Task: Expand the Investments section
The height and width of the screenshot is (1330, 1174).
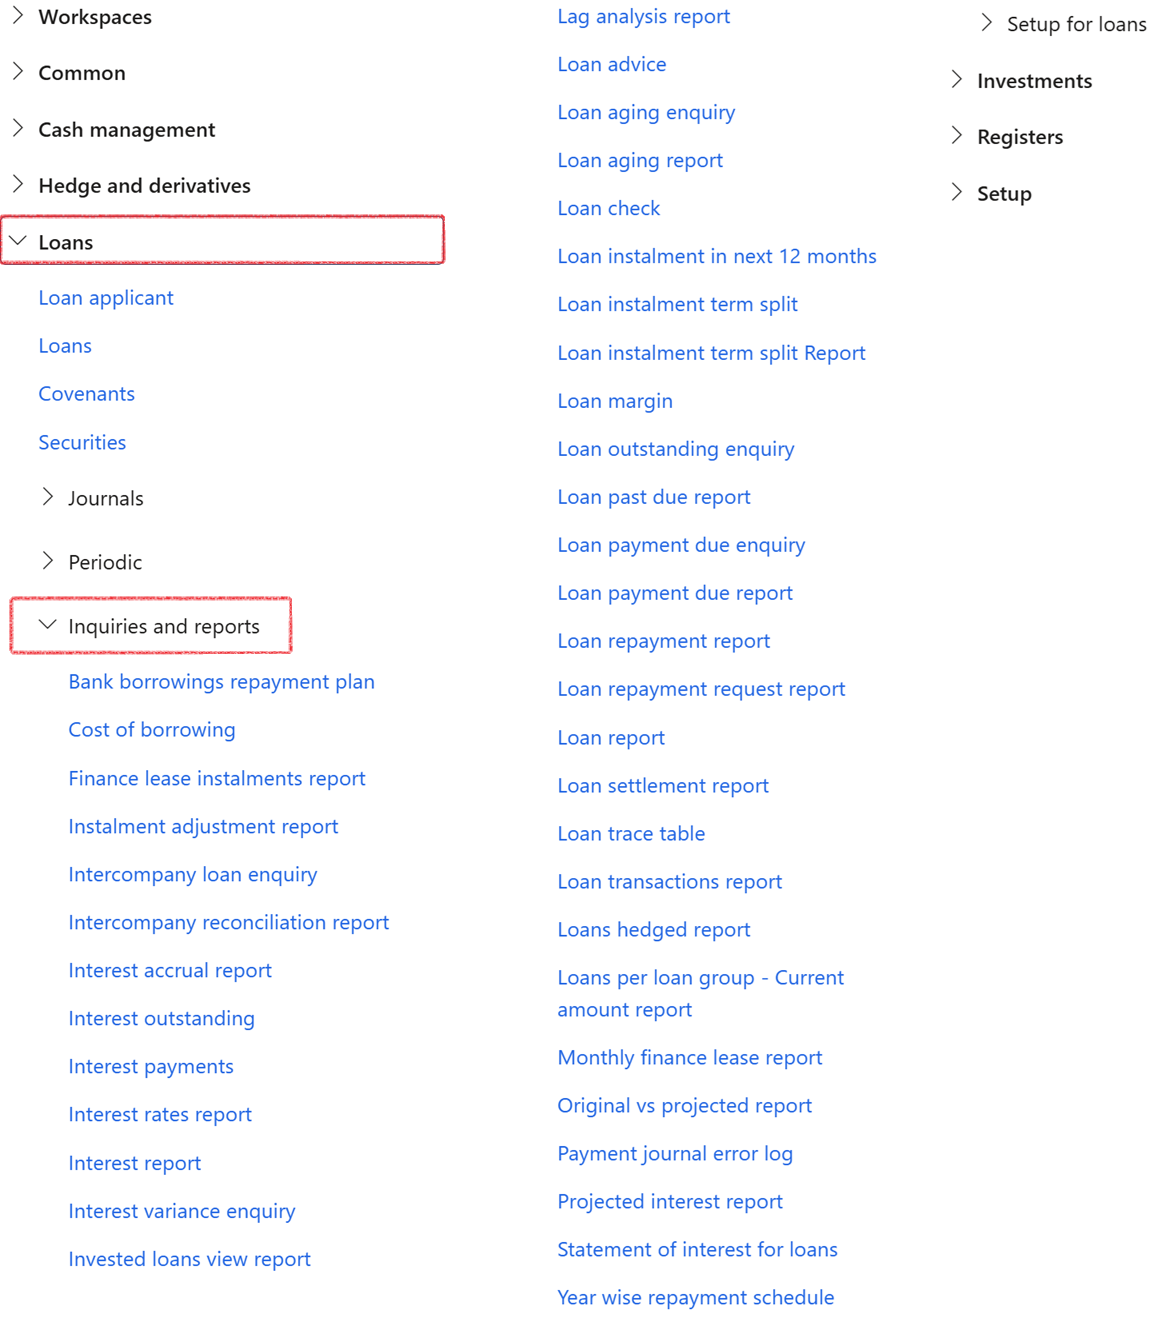Action: point(957,80)
